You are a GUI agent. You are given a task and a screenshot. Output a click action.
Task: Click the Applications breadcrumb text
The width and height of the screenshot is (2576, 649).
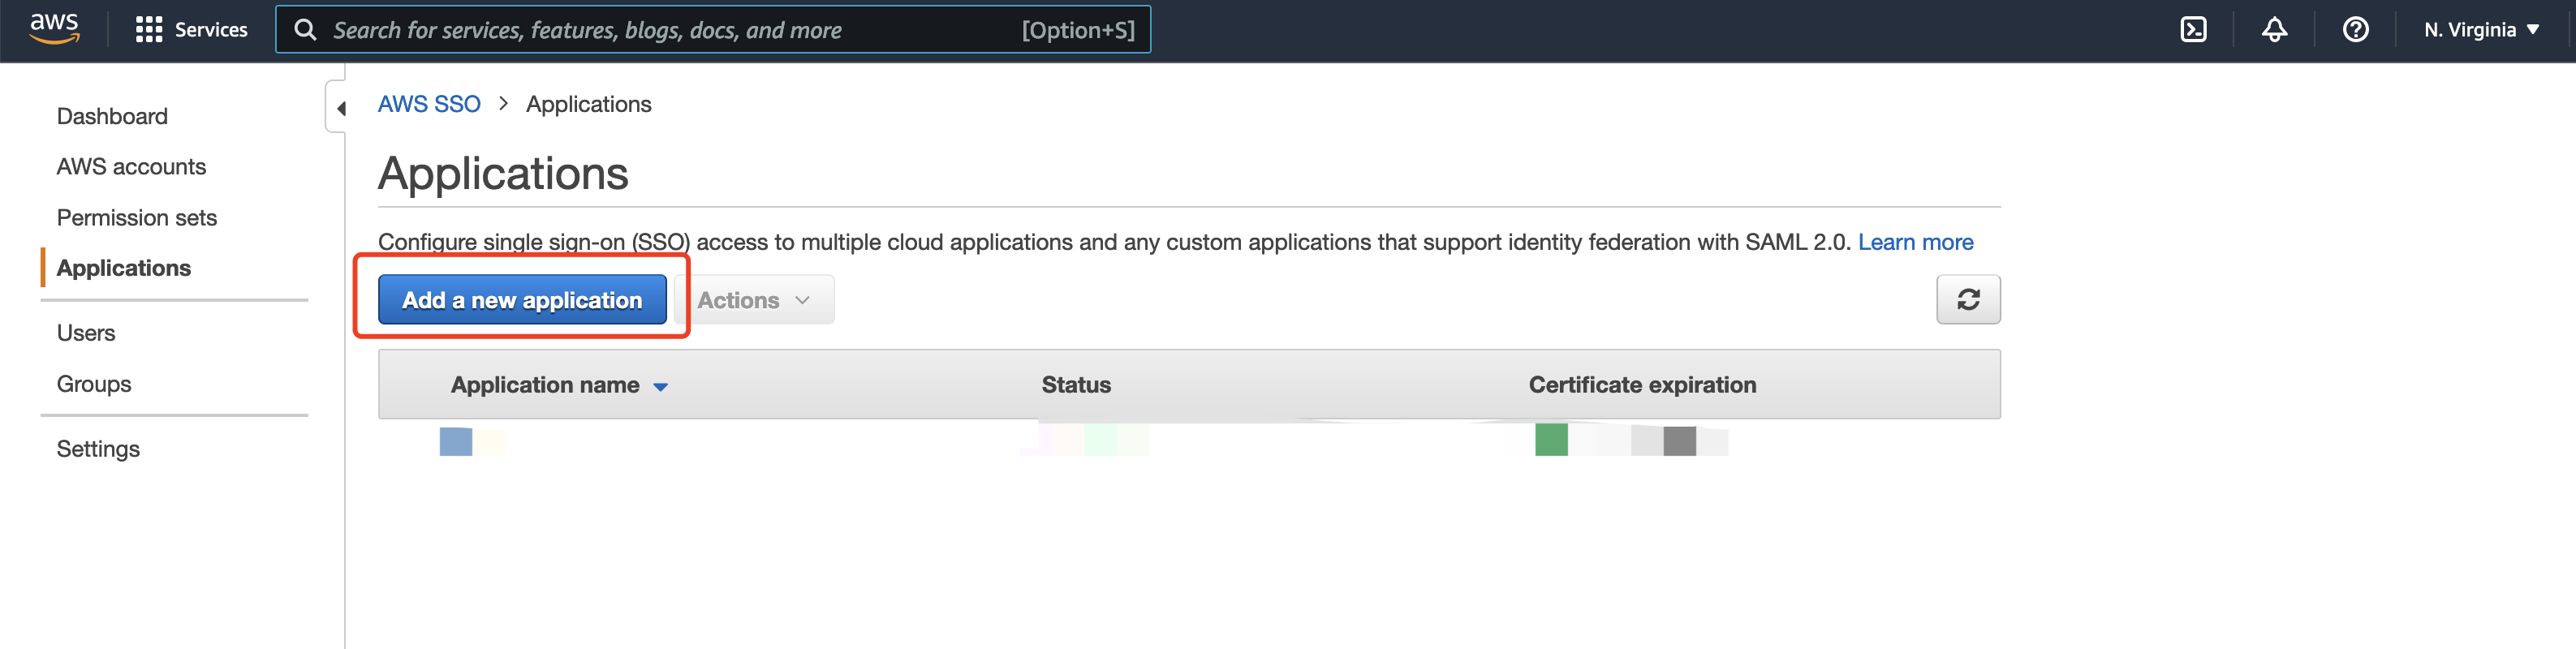[x=589, y=104]
